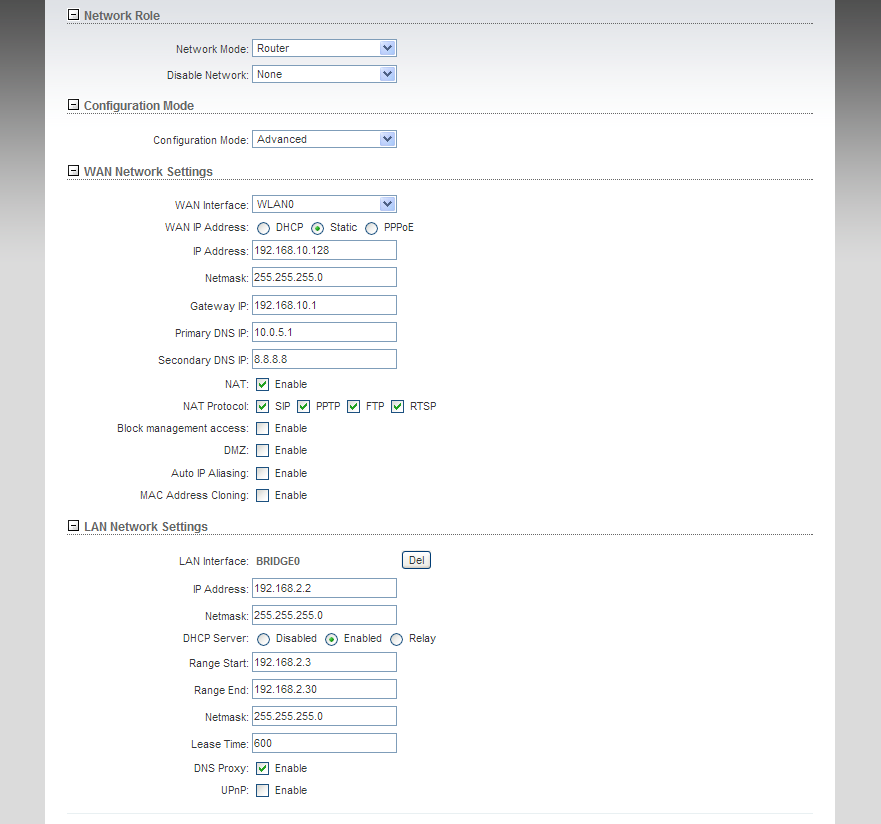The image size is (881, 824).
Task: Open the WAN Interface dropdown
Action: (x=324, y=204)
